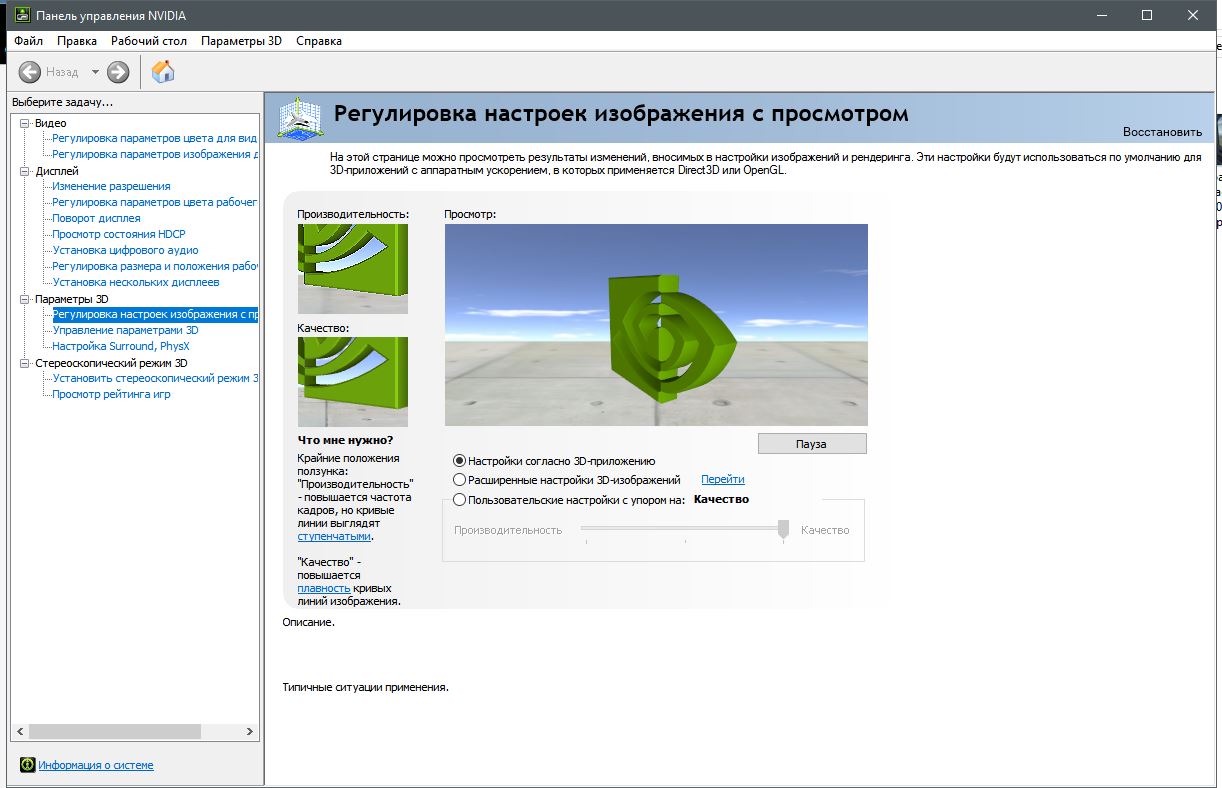Open Просмотр состояния HDCP item
This screenshot has width=1222, height=788.
[x=119, y=234]
